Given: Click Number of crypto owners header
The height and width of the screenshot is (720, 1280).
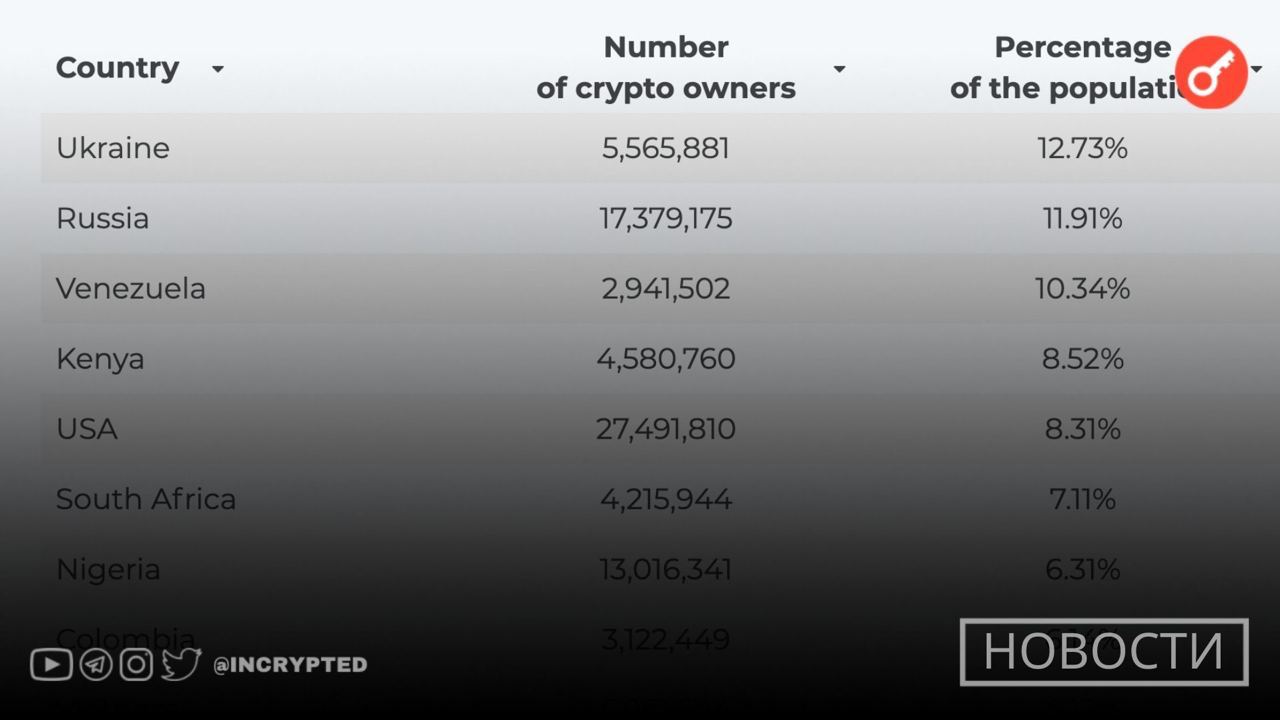Looking at the screenshot, I should (x=666, y=68).
